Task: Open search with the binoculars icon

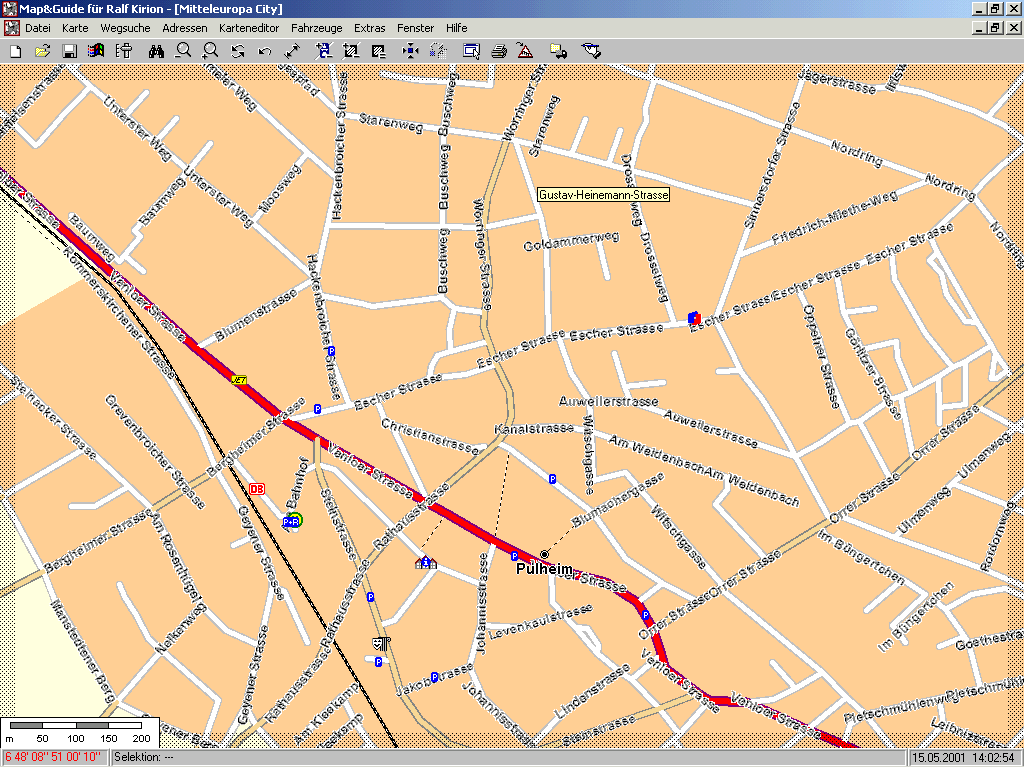Action: [x=156, y=51]
